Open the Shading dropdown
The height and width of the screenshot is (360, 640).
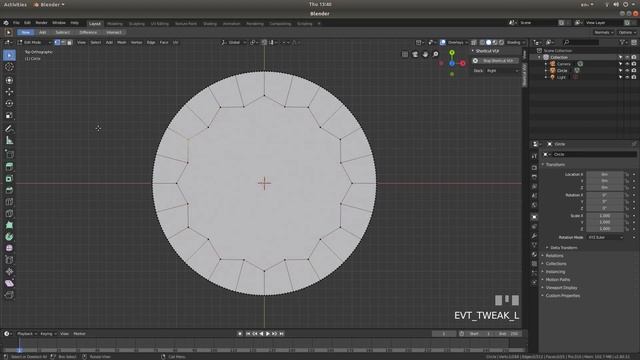click(x=516, y=42)
